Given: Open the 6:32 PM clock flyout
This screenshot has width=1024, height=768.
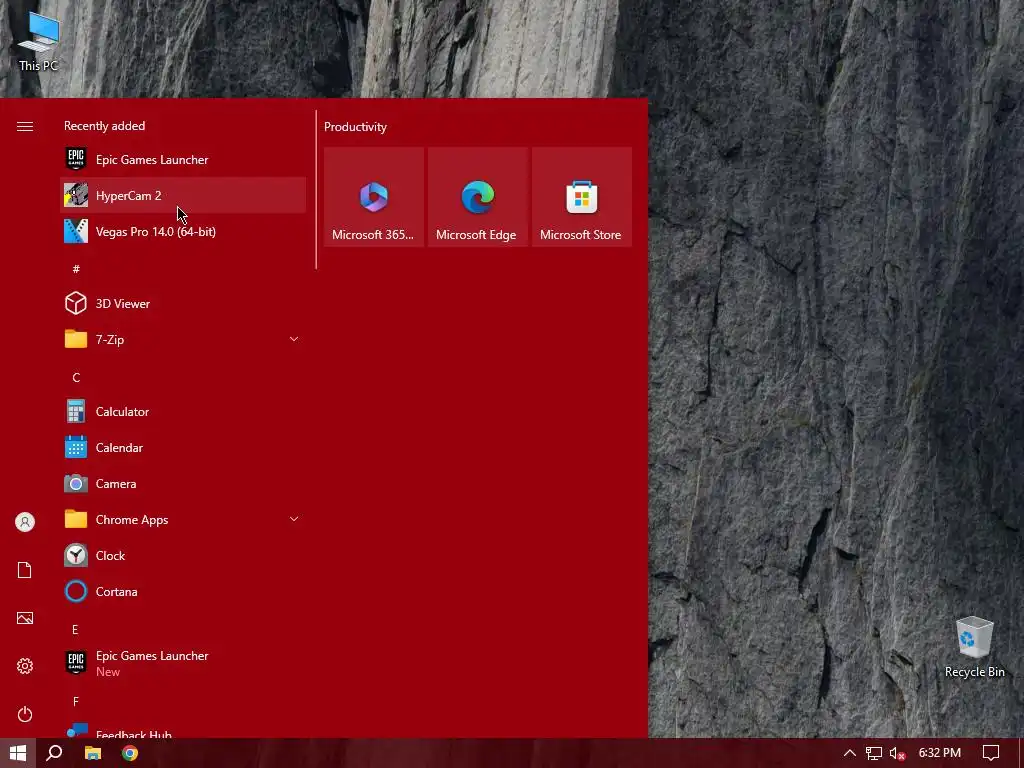Looking at the screenshot, I should [x=940, y=753].
